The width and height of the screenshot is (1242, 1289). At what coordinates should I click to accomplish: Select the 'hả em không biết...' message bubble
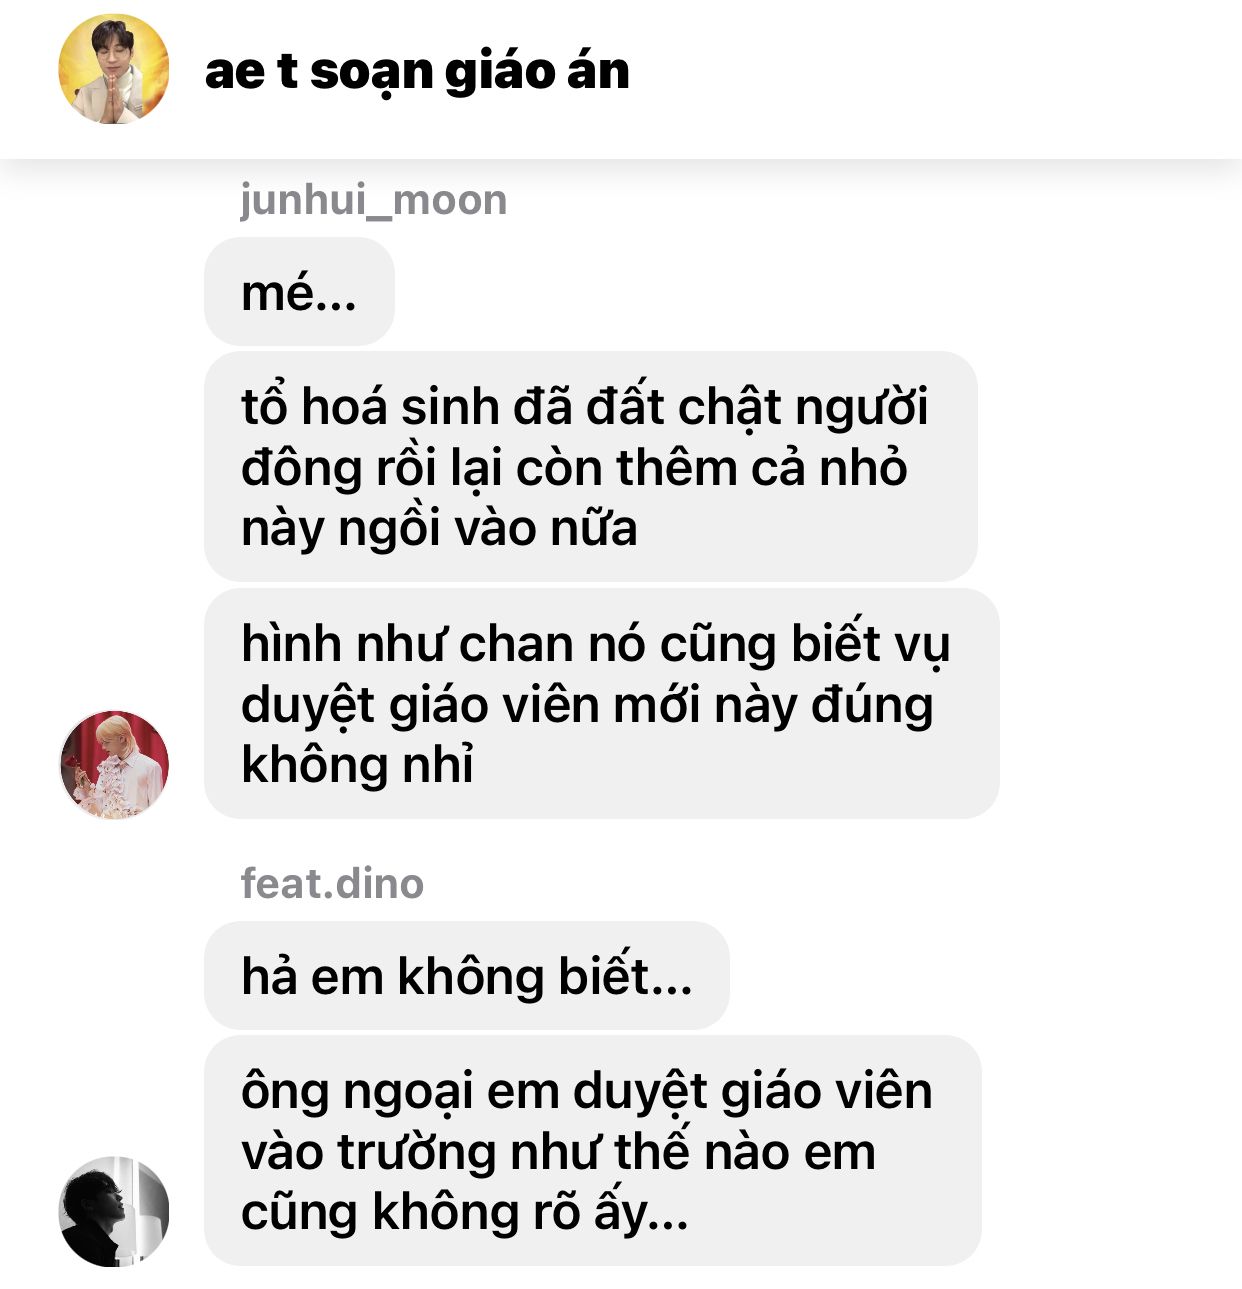[x=467, y=976]
